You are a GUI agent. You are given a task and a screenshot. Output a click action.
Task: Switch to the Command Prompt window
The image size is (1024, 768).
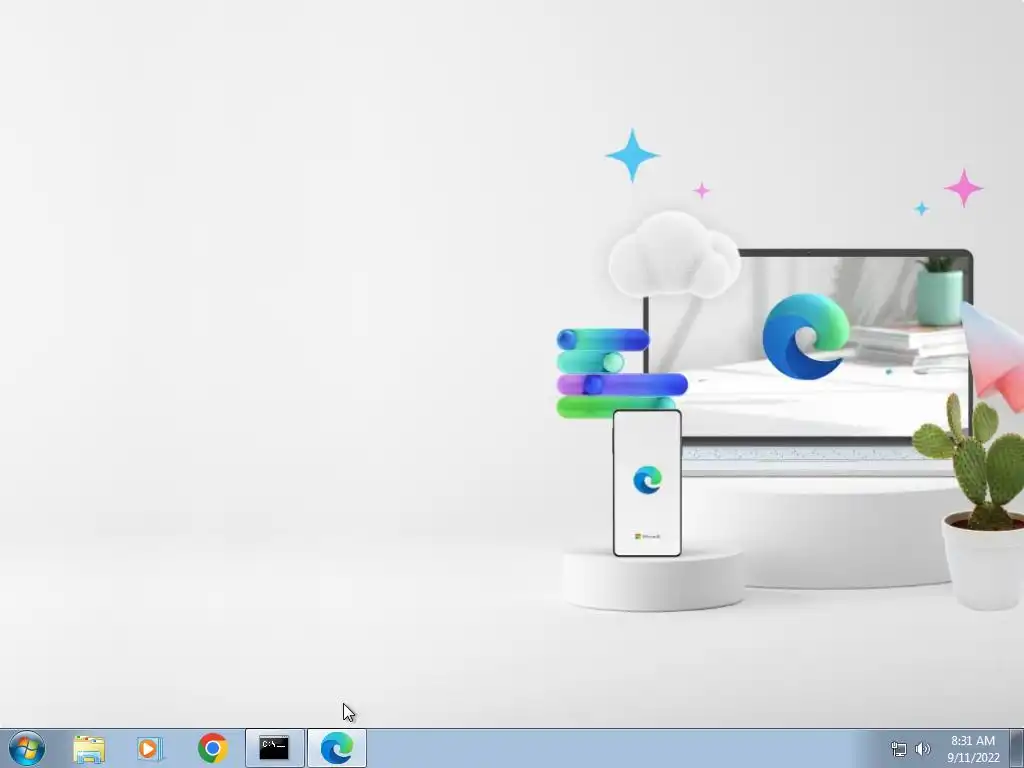[x=274, y=748]
